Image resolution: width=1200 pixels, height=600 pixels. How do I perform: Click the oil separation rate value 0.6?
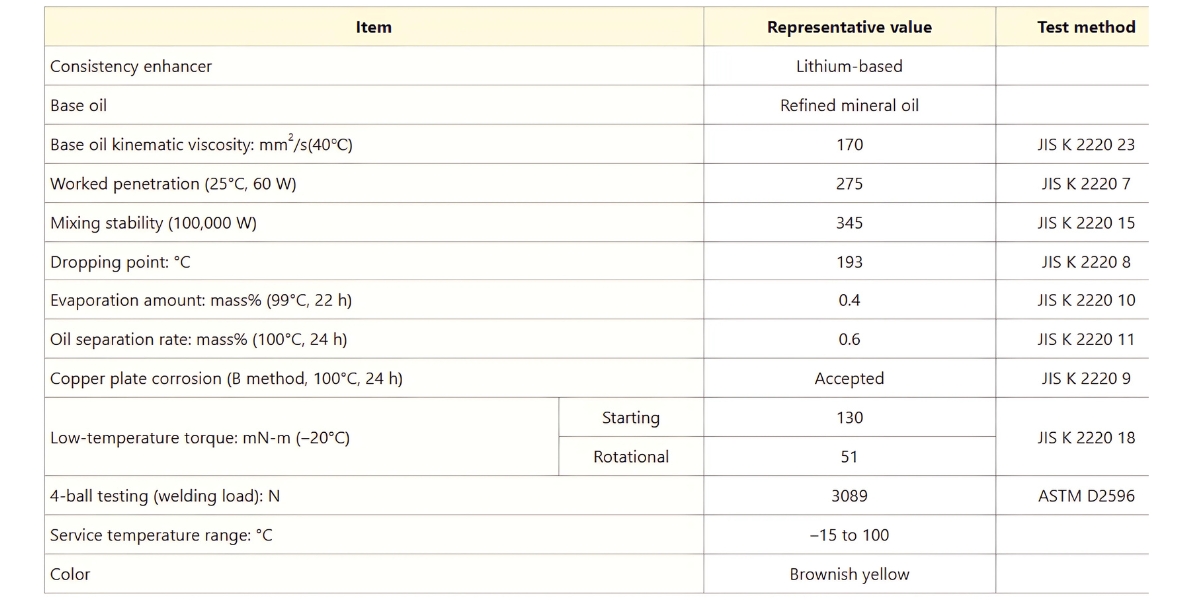click(x=849, y=339)
